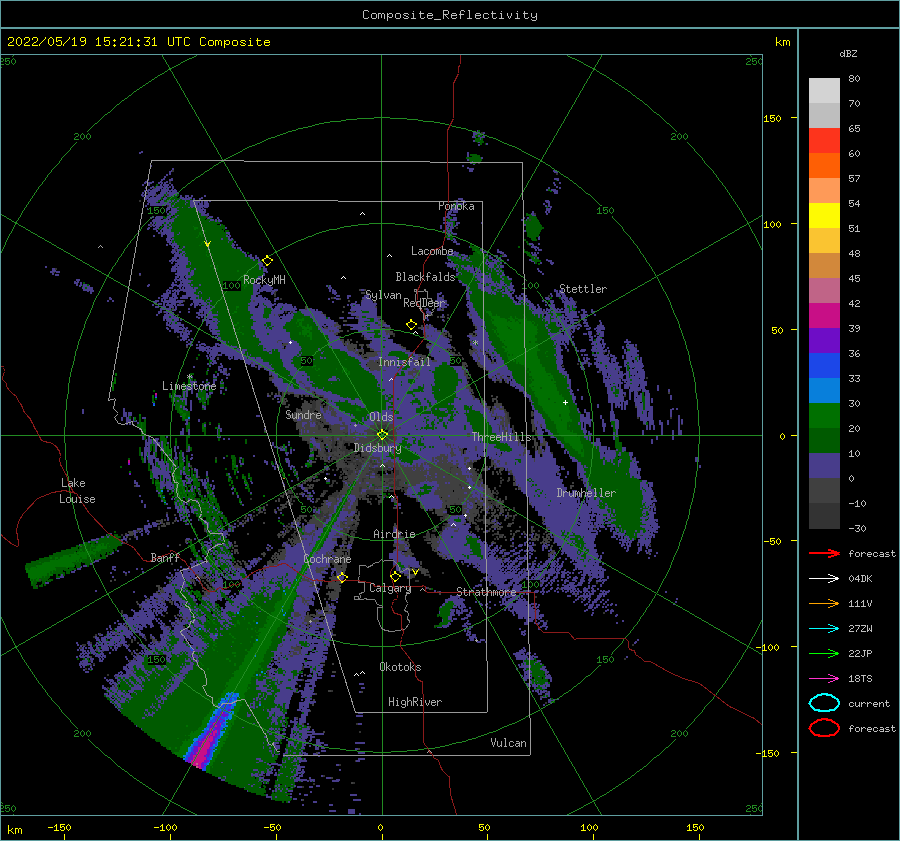
Task: Click the green 22JP arrow in legend
Action: click(824, 653)
